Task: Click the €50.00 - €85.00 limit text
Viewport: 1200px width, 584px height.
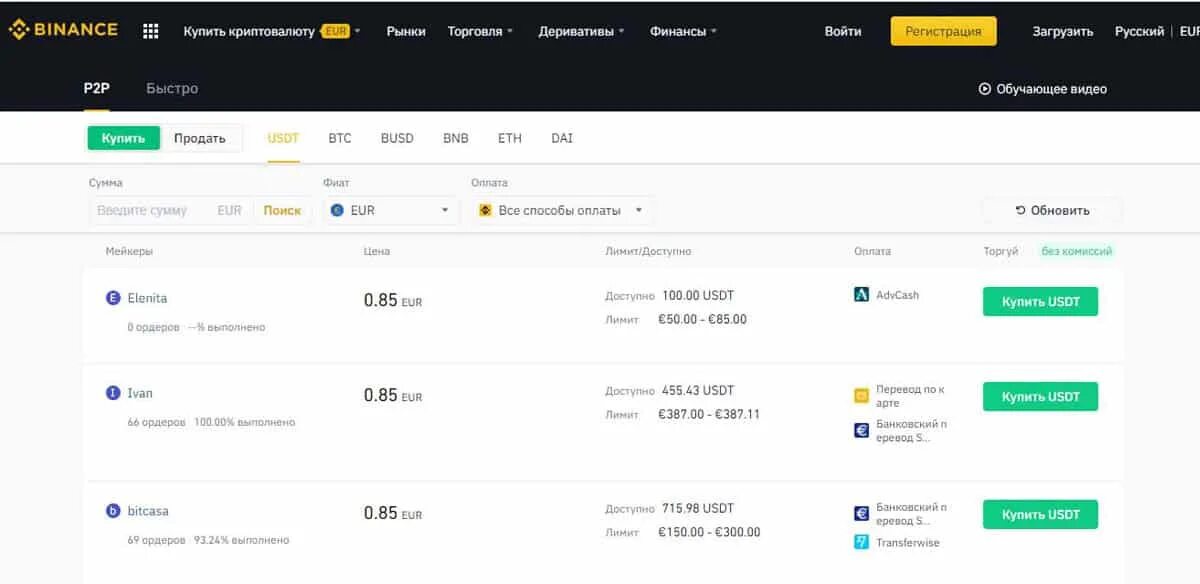Action: point(702,320)
